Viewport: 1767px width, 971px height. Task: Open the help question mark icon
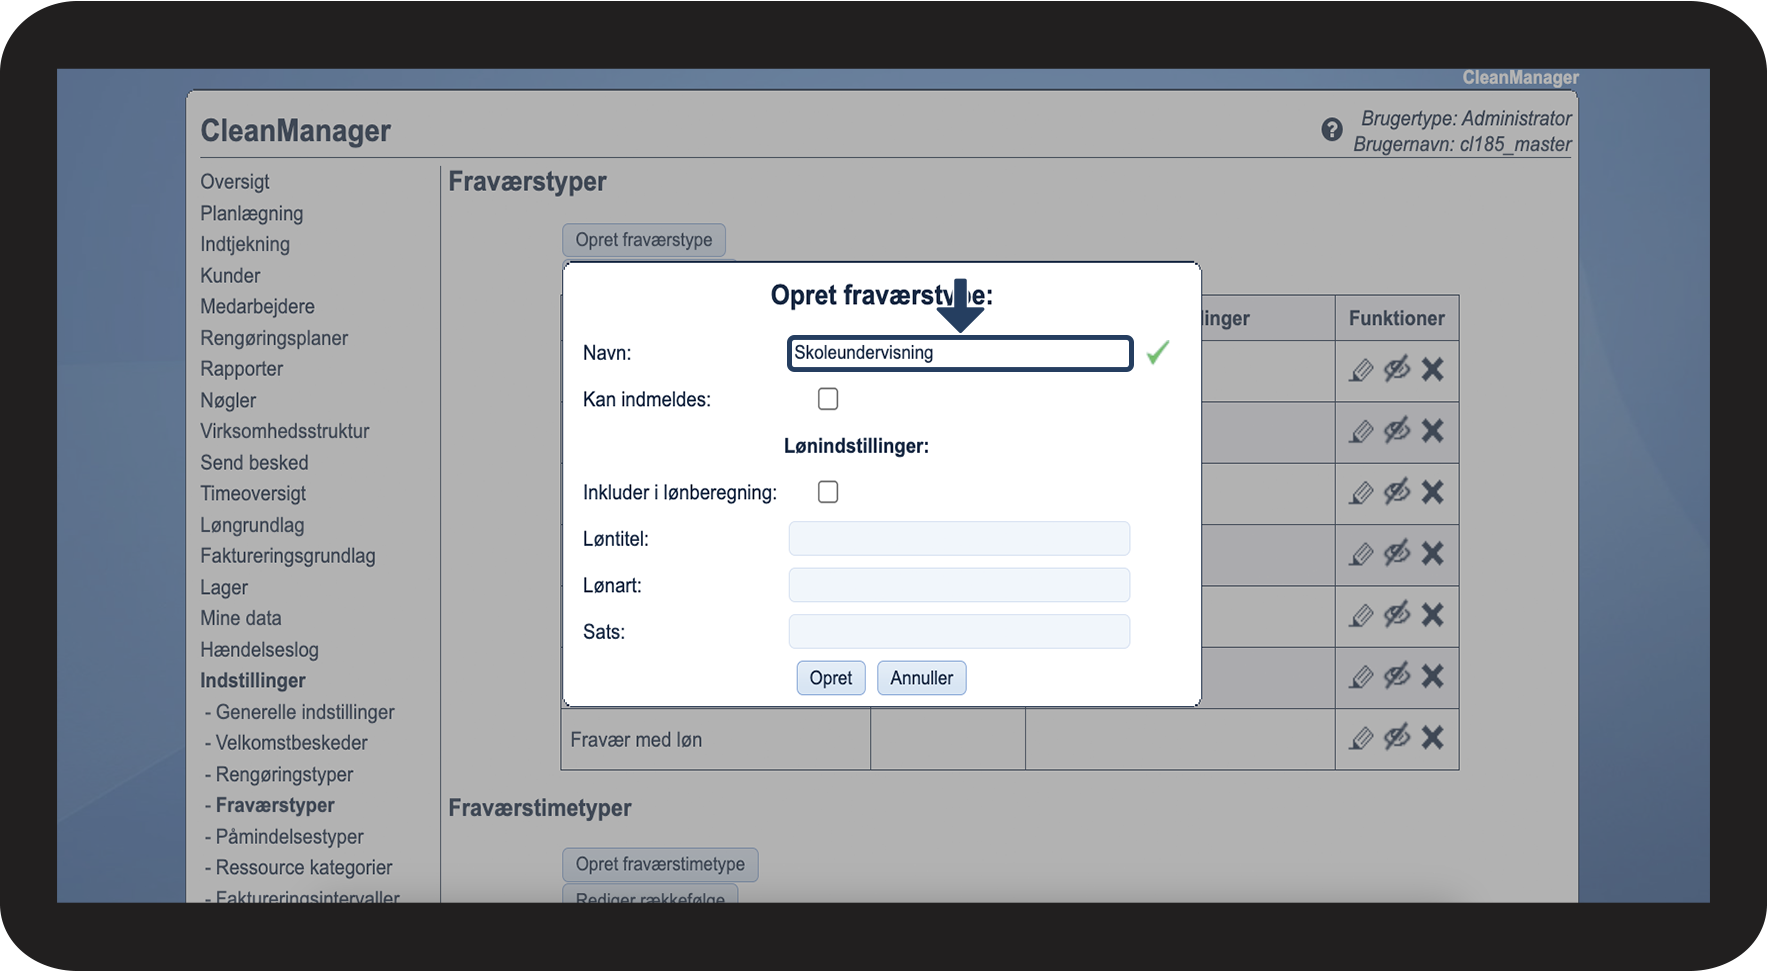point(1331,129)
